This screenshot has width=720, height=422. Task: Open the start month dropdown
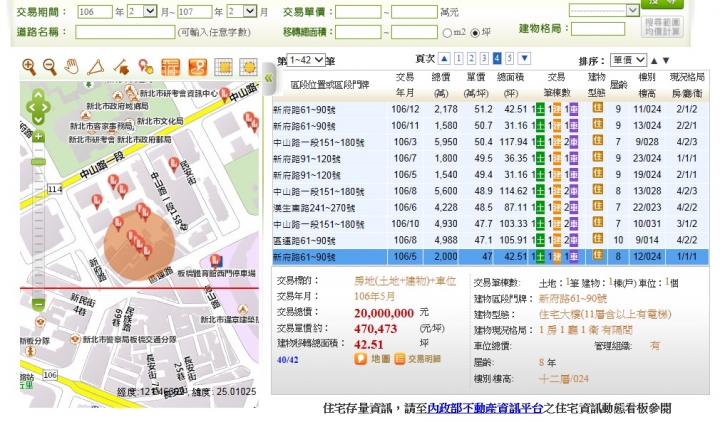pos(142,11)
